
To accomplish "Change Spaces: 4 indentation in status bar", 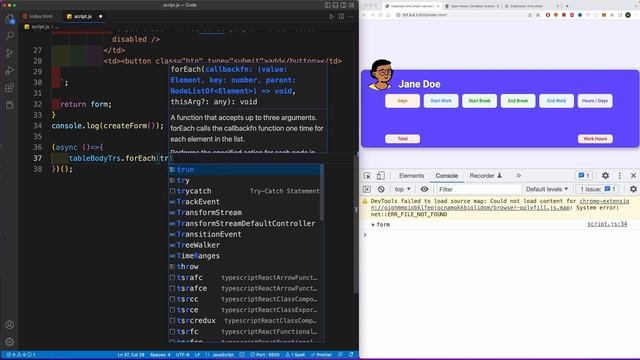I will click(160, 355).
